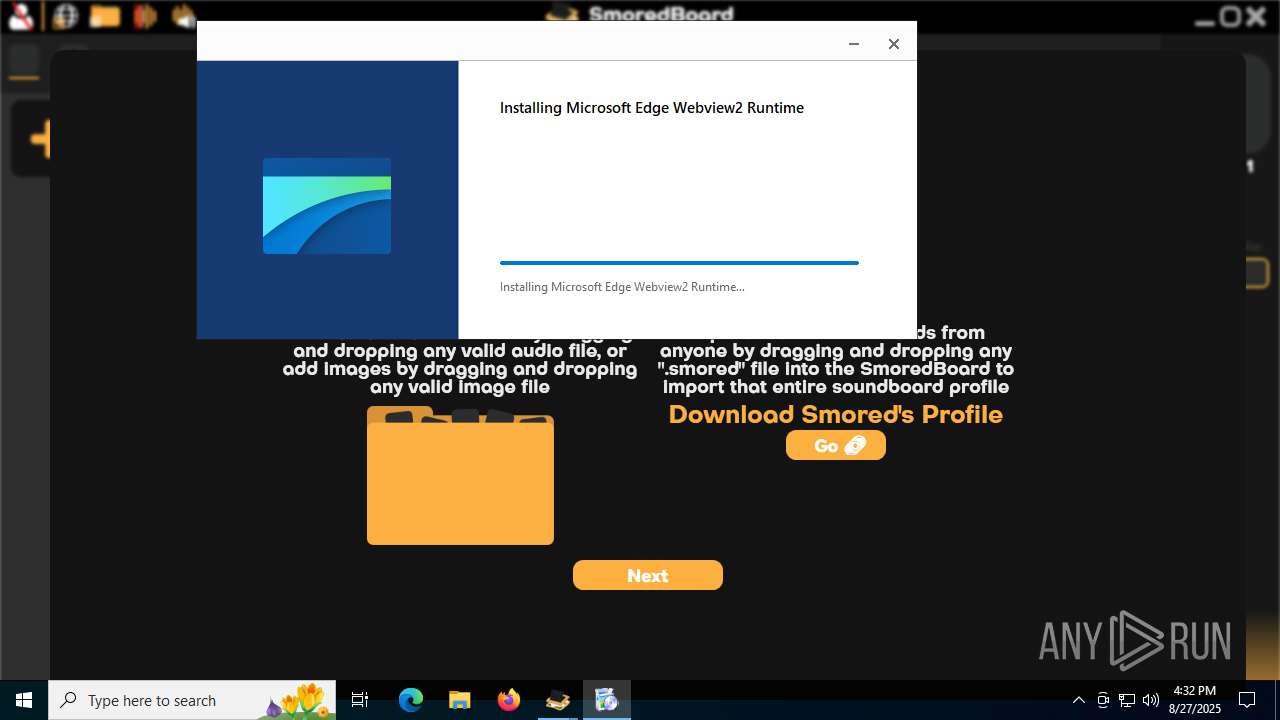Launch Firefox from taskbar

coord(509,700)
